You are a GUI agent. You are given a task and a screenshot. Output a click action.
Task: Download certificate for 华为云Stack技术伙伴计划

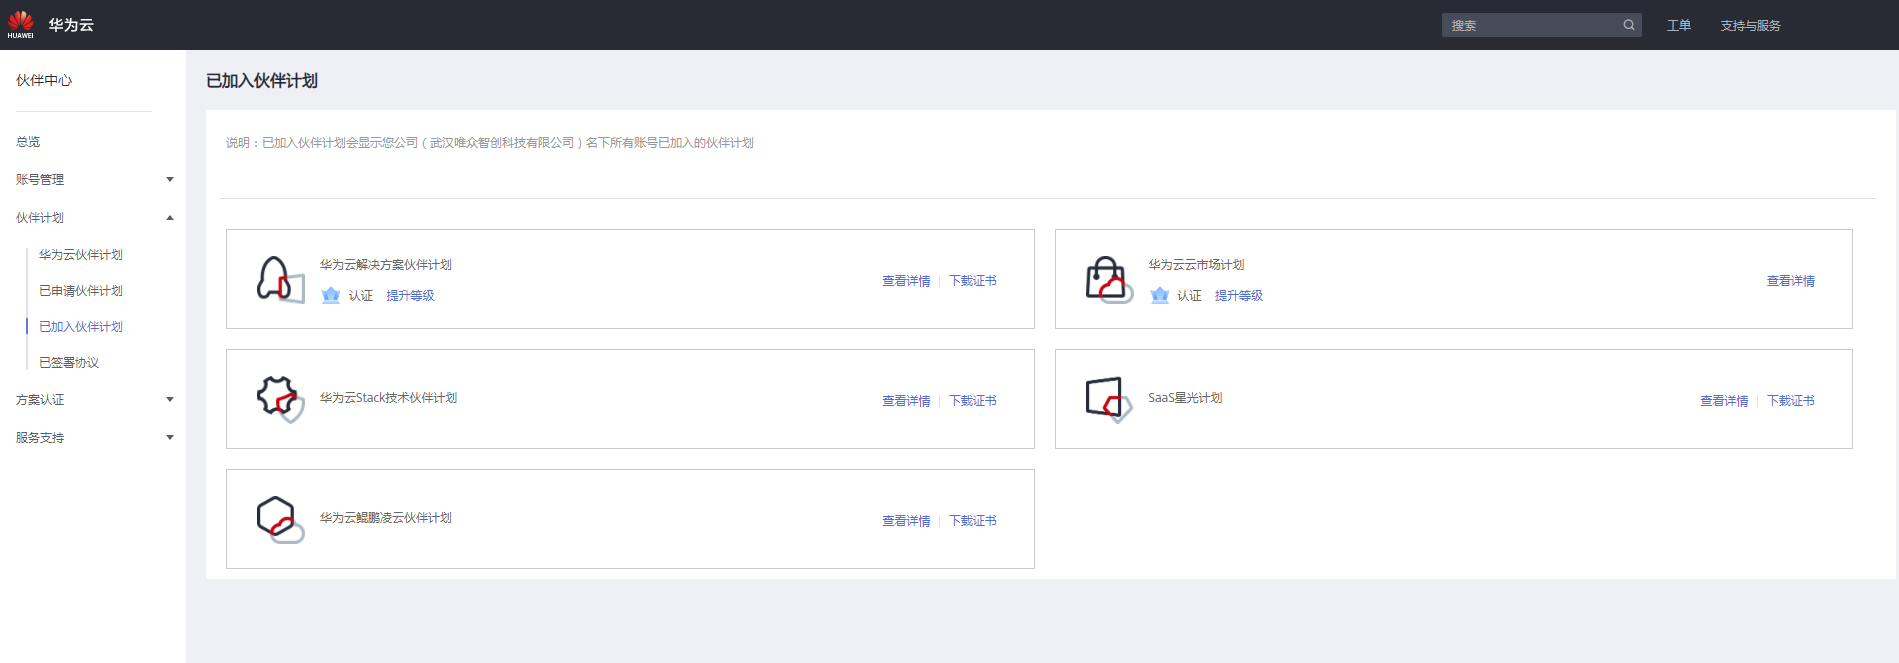coord(973,401)
